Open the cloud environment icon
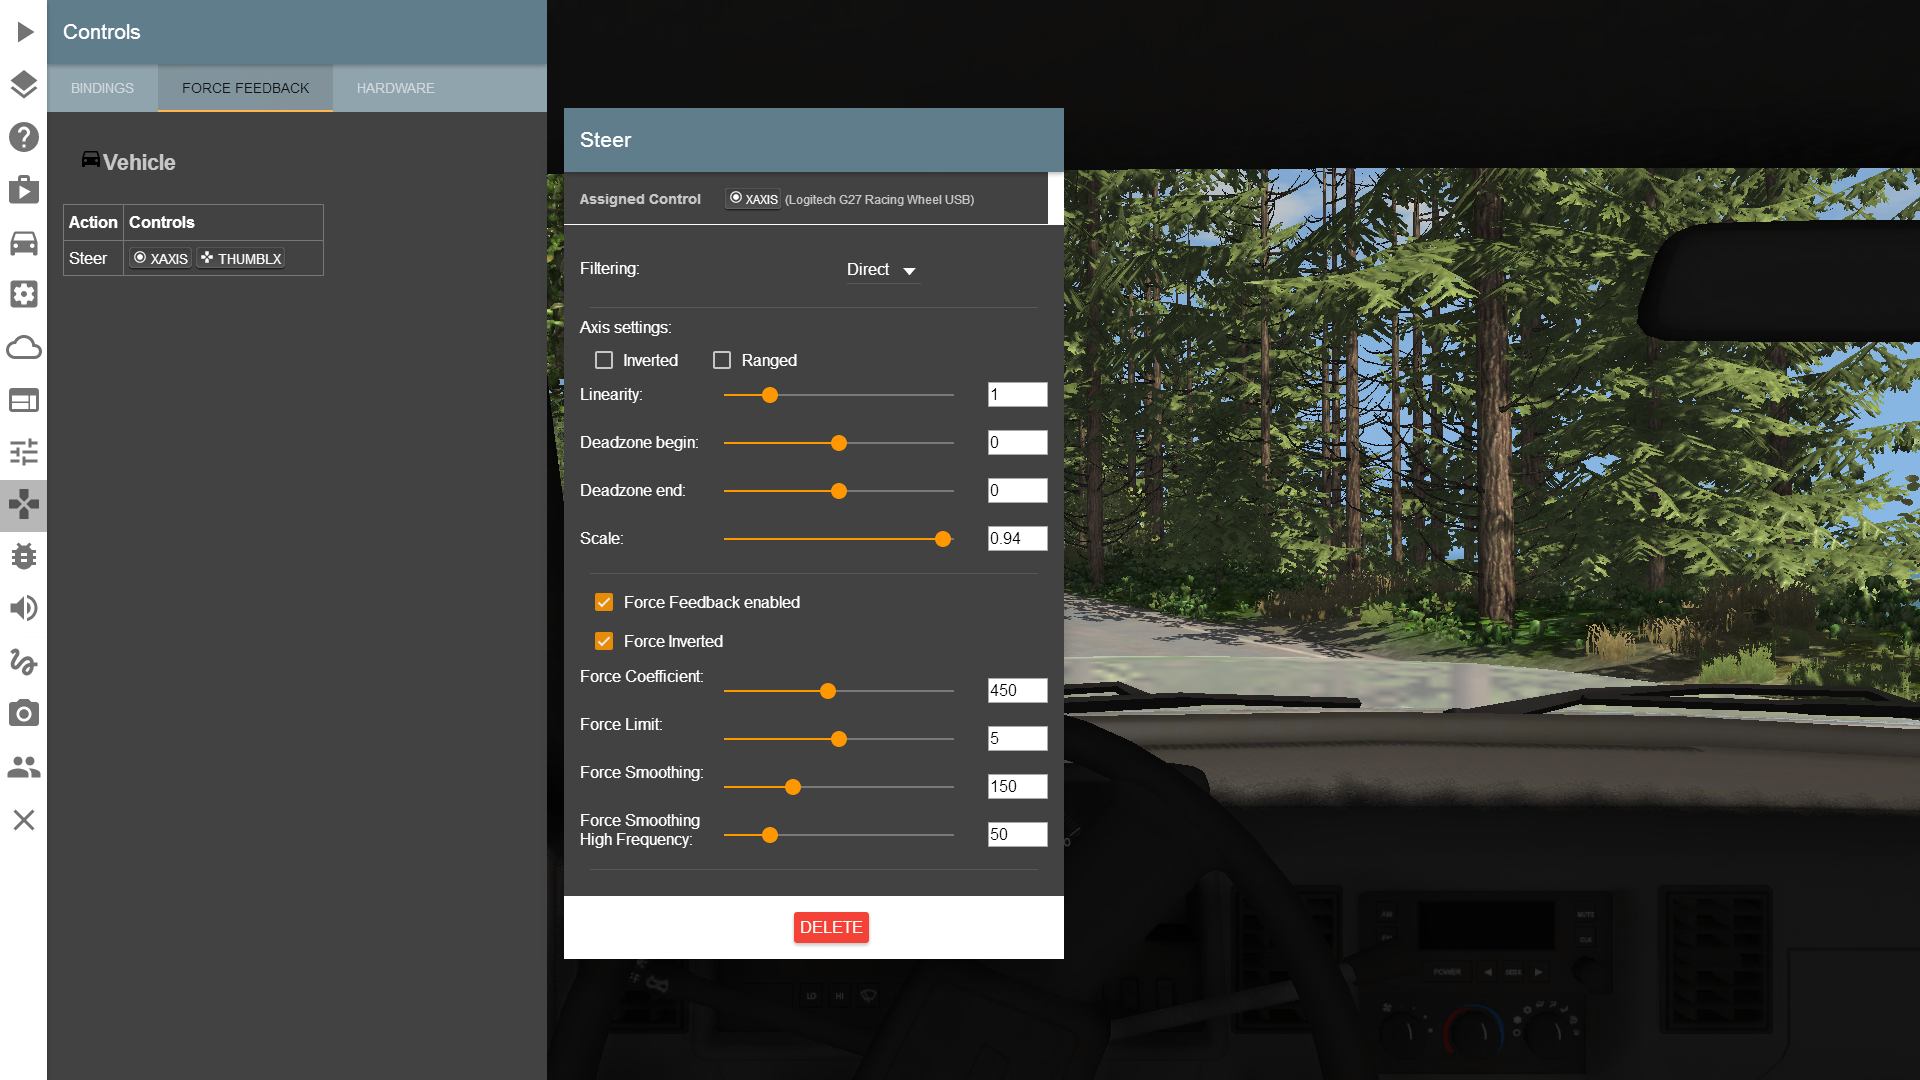The width and height of the screenshot is (1920, 1080). [x=24, y=347]
